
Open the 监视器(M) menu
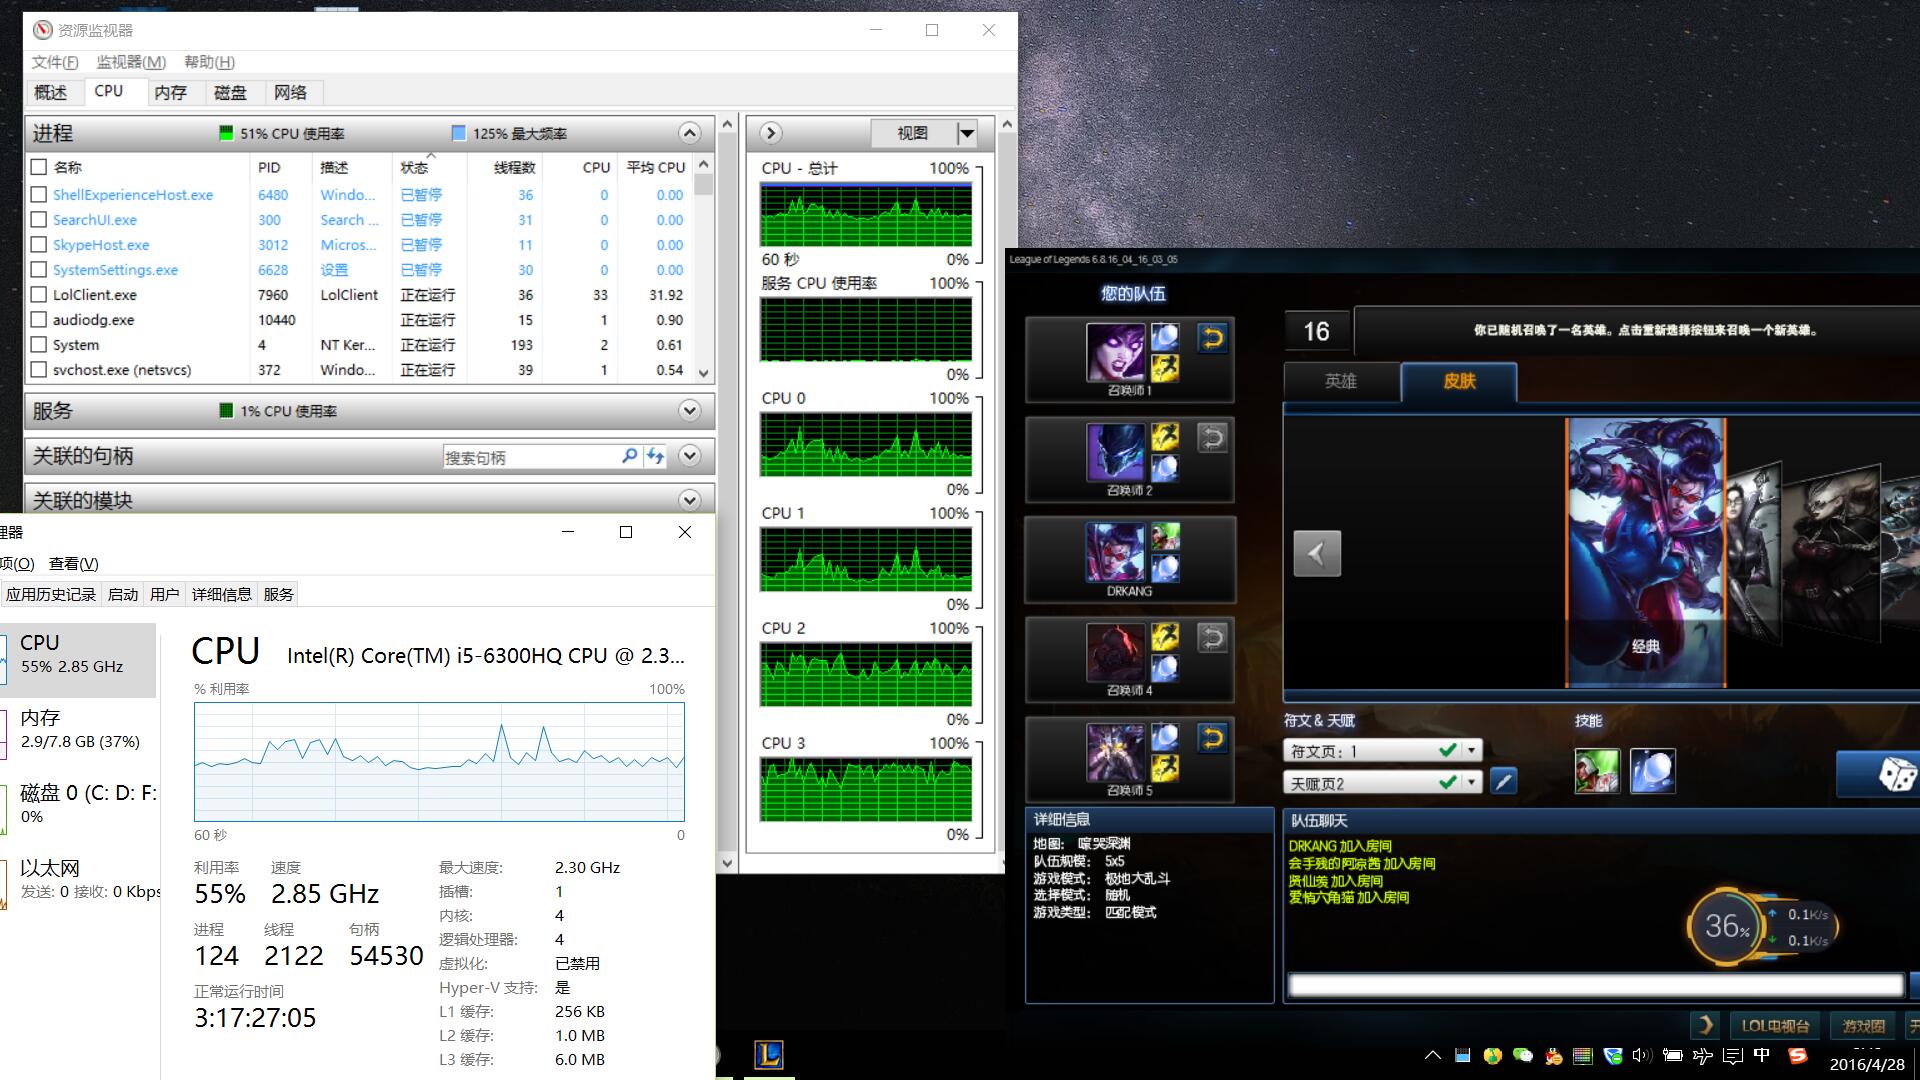pyautogui.click(x=131, y=62)
